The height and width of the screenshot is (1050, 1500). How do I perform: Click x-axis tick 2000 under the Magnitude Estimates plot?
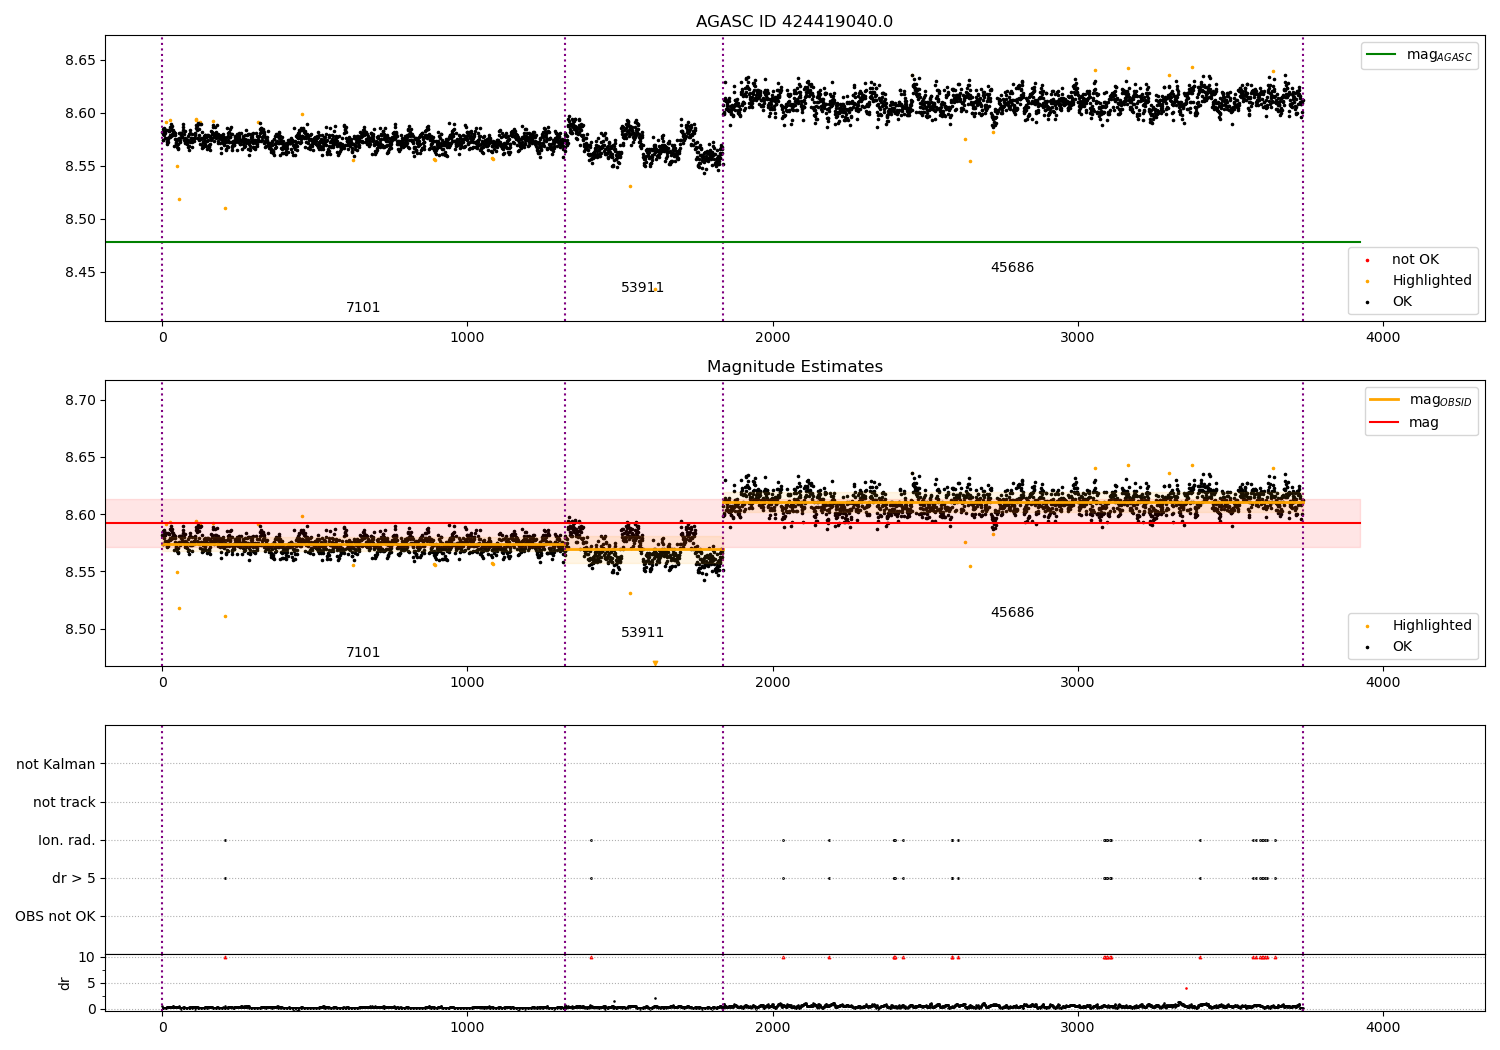click(772, 683)
